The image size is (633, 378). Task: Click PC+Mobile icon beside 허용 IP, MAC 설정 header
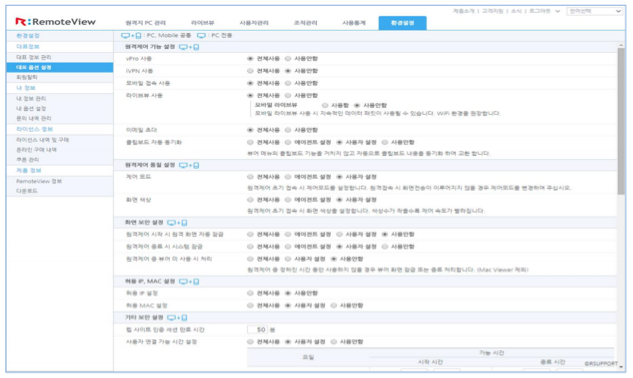click(x=189, y=281)
